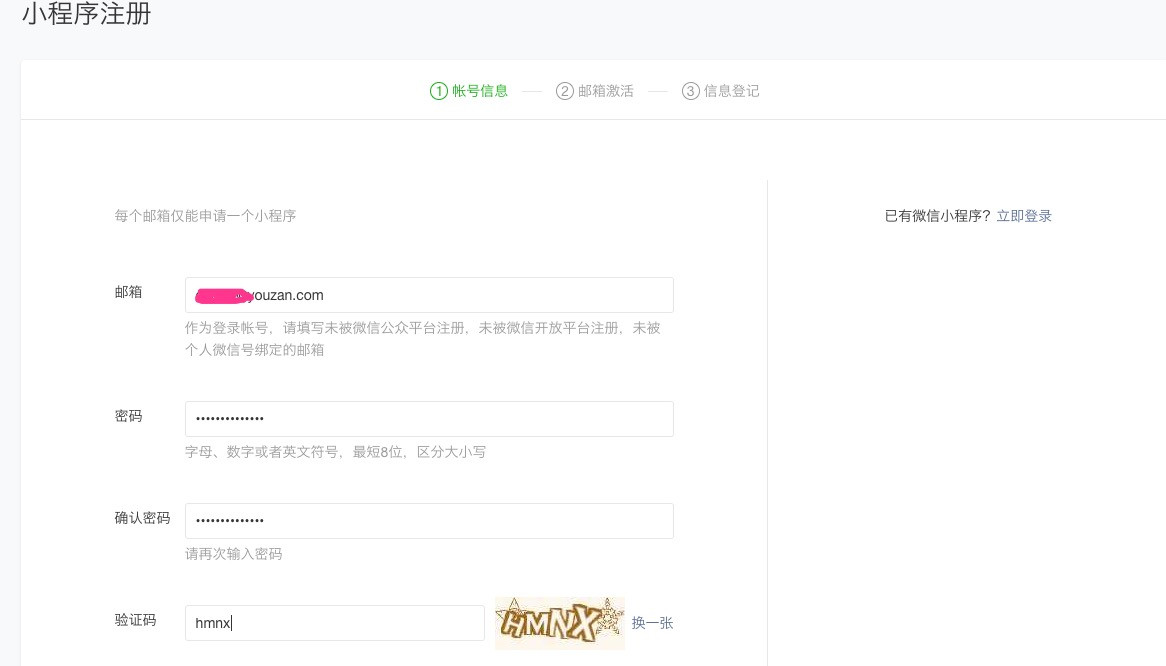Click the 每个邮箱仅能申请一个小程序 notice text
This screenshot has width=1166, height=666.
[205, 216]
